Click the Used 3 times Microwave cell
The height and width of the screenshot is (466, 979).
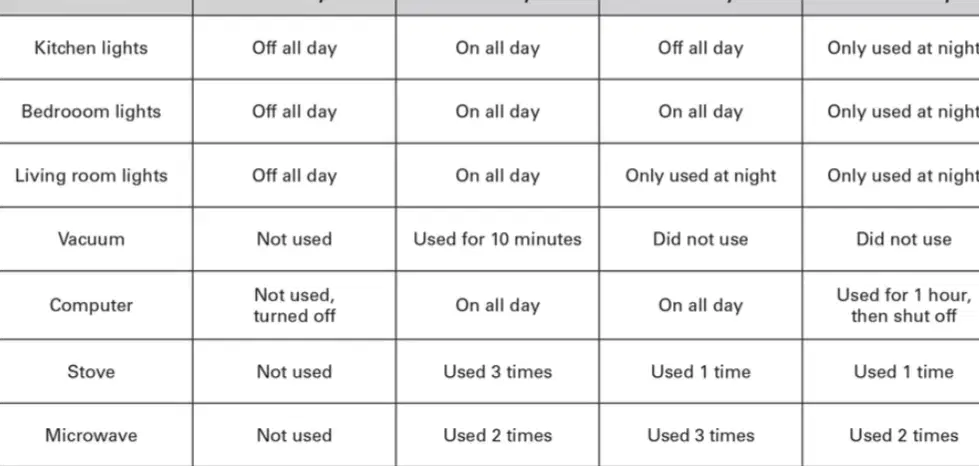pyautogui.click(x=701, y=435)
